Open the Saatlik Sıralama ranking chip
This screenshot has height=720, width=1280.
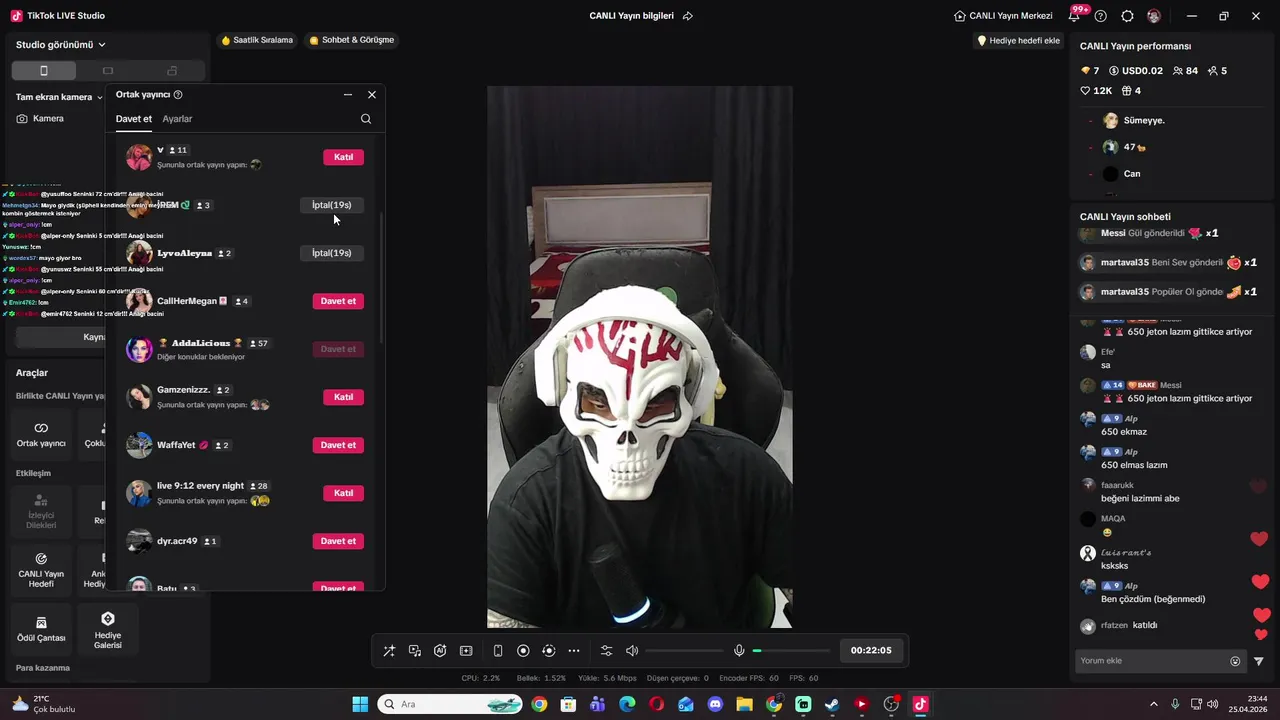tap(257, 40)
